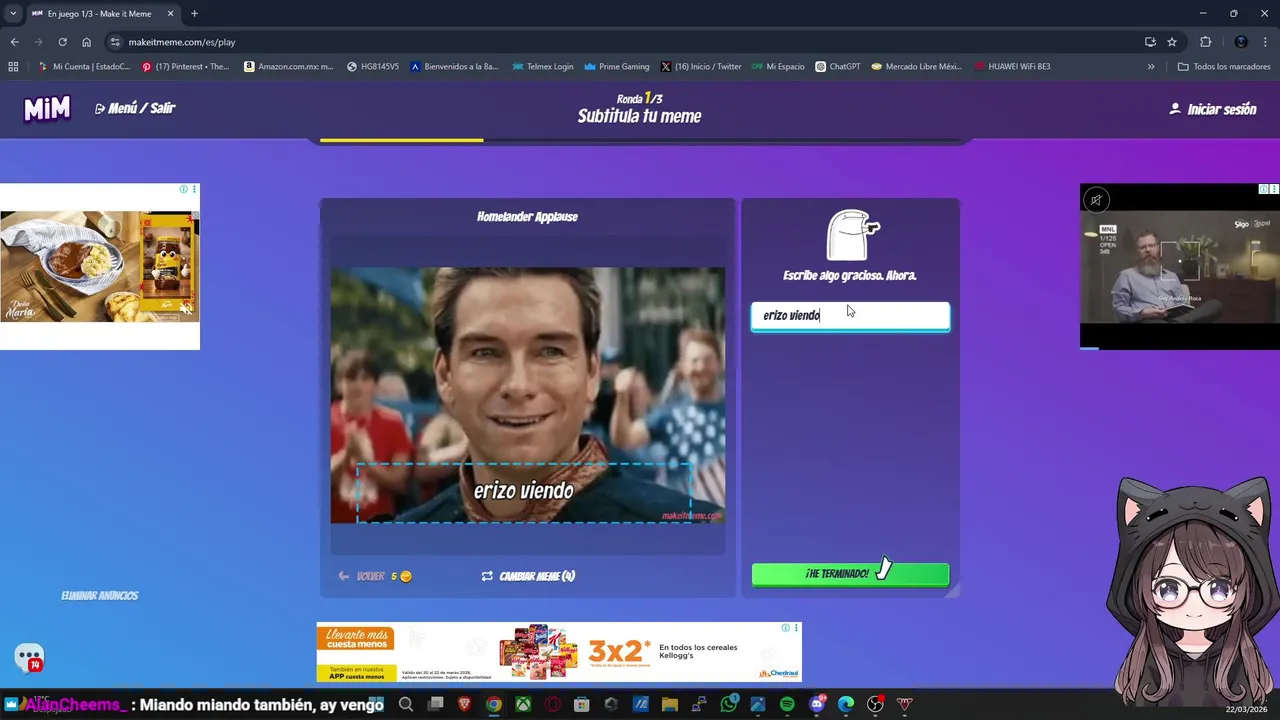Open 'Bienvenidos a la Ba...' bookmark
Viewport: 1280px width, 720px height.
coord(454,67)
